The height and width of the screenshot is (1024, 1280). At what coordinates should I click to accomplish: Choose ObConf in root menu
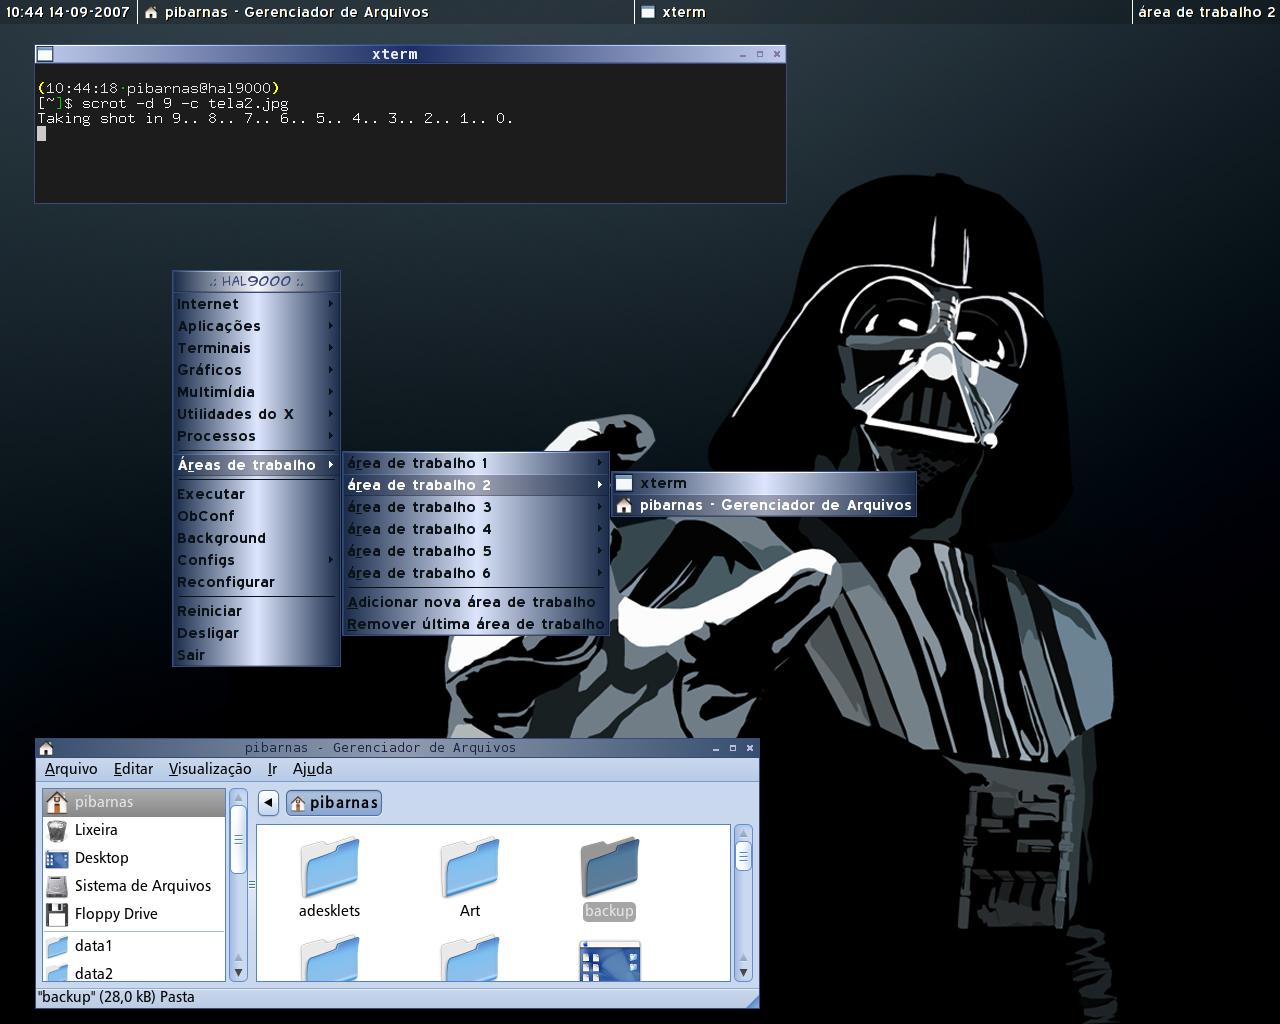[x=256, y=516]
